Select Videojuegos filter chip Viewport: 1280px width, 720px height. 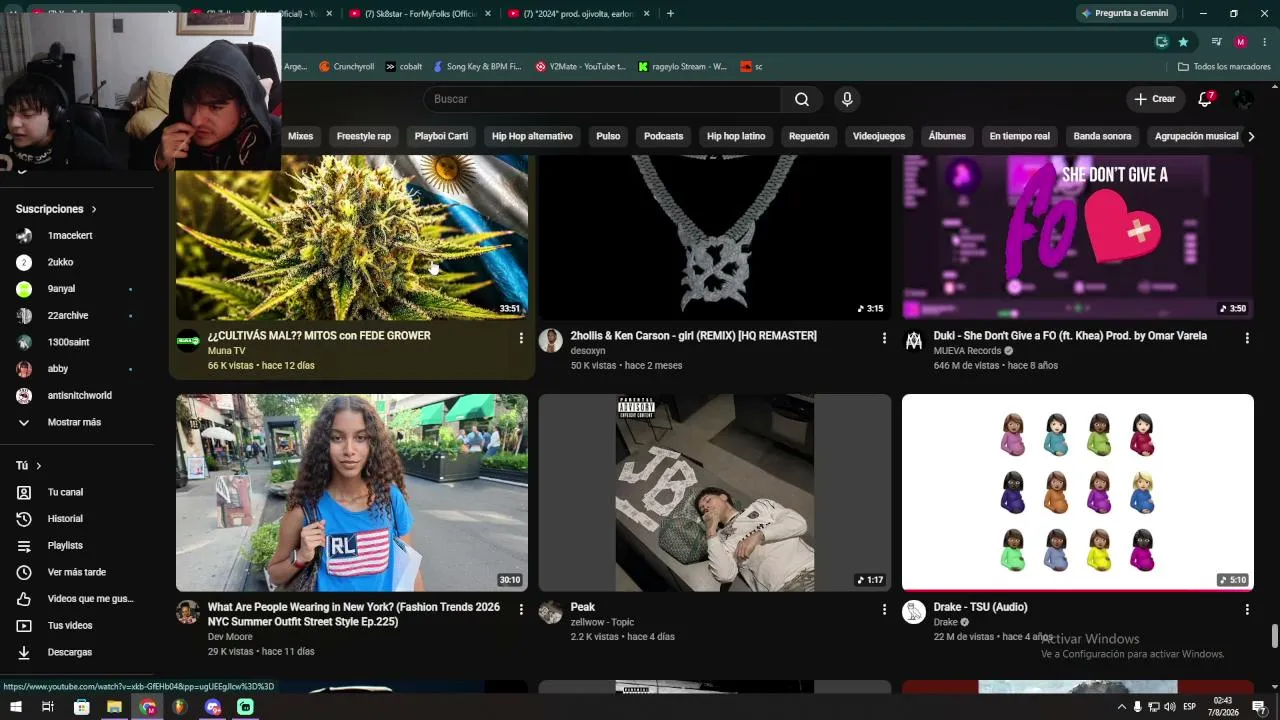[879, 136]
